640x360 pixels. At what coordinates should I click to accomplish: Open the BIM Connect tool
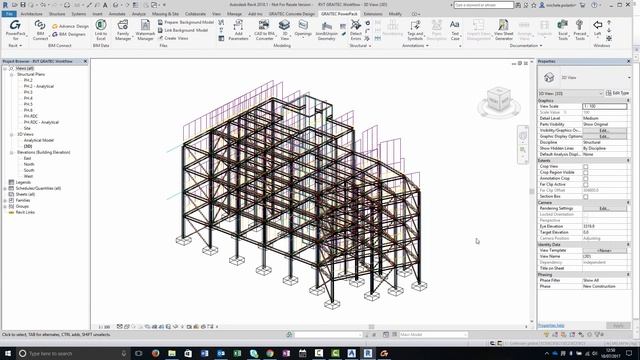[40, 30]
